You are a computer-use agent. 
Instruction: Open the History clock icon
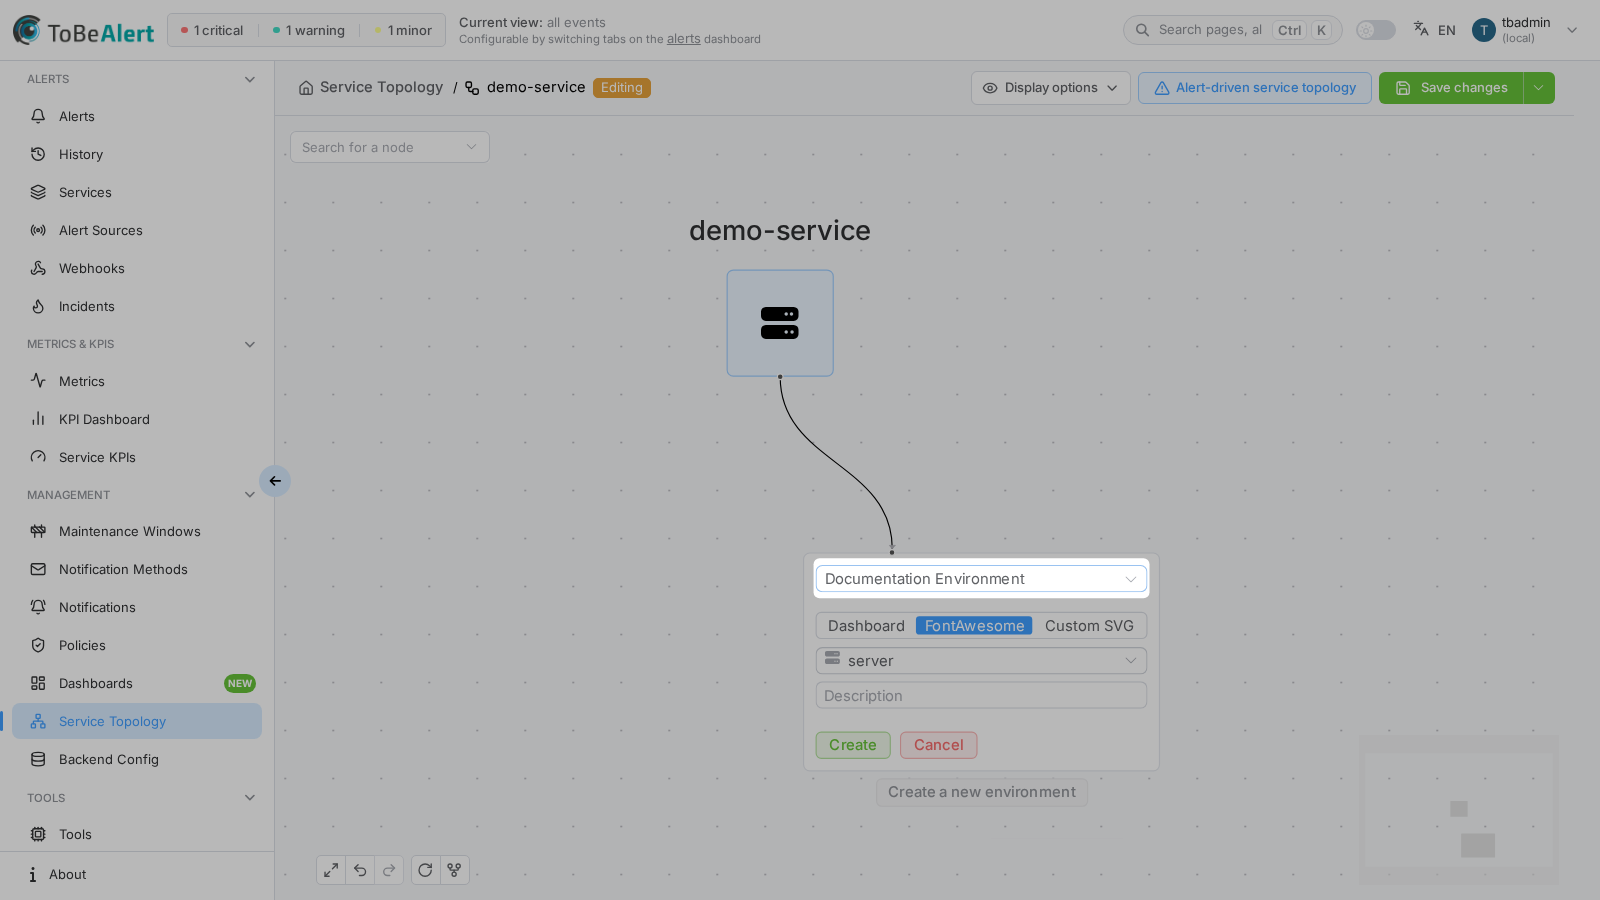point(38,154)
